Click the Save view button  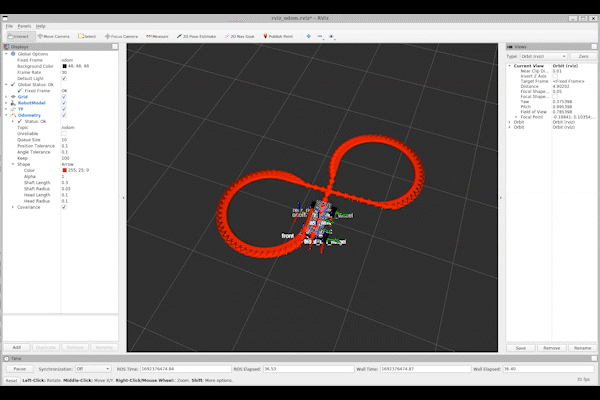pyautogui.click(x=520, y=348)
